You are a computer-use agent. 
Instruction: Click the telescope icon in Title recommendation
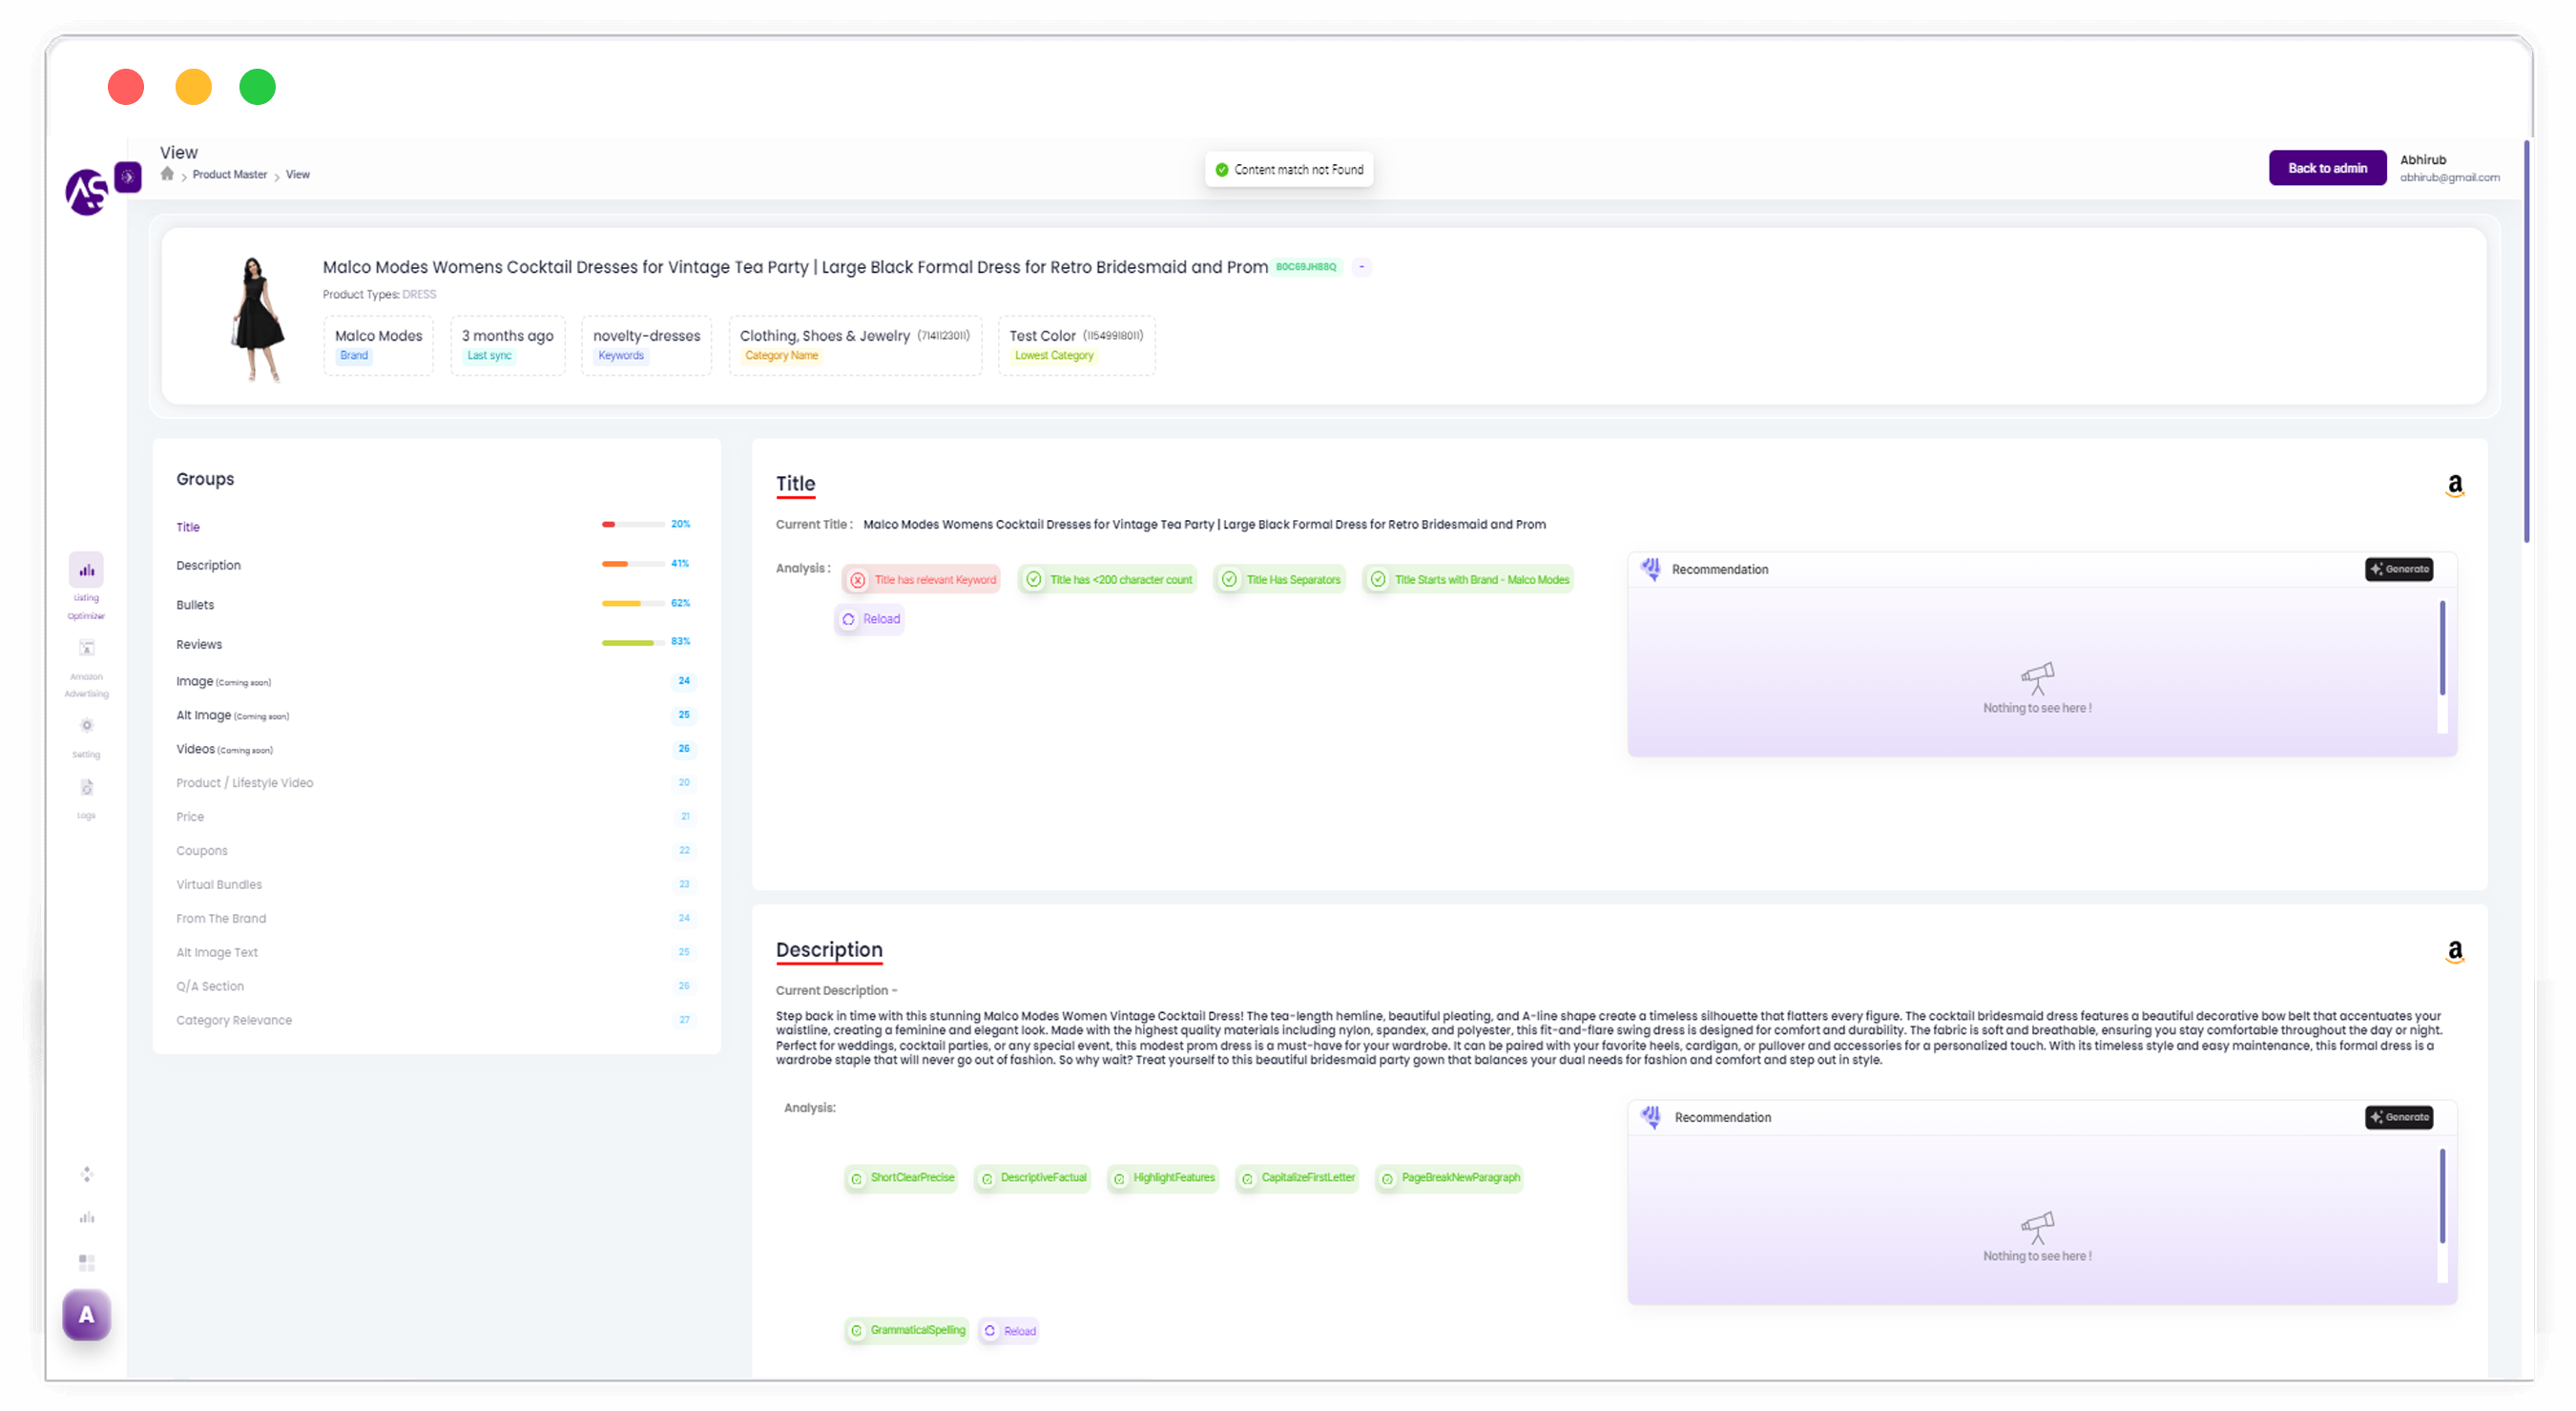click(2037, 679)
